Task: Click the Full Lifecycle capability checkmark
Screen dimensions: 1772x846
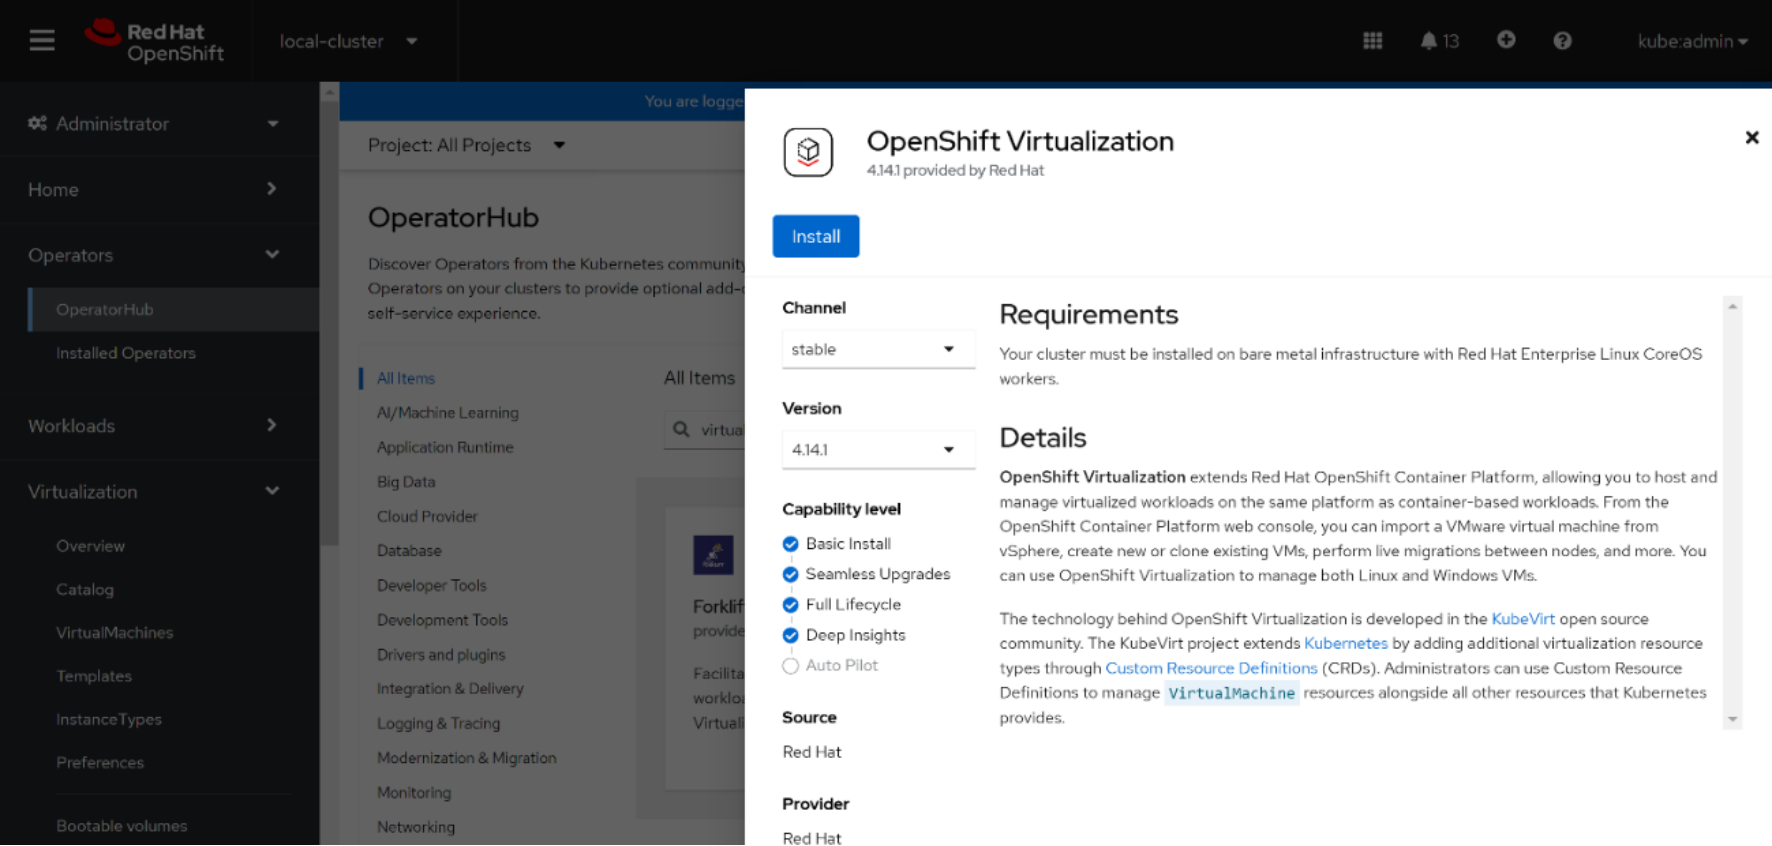Action: tap(790, 605)
